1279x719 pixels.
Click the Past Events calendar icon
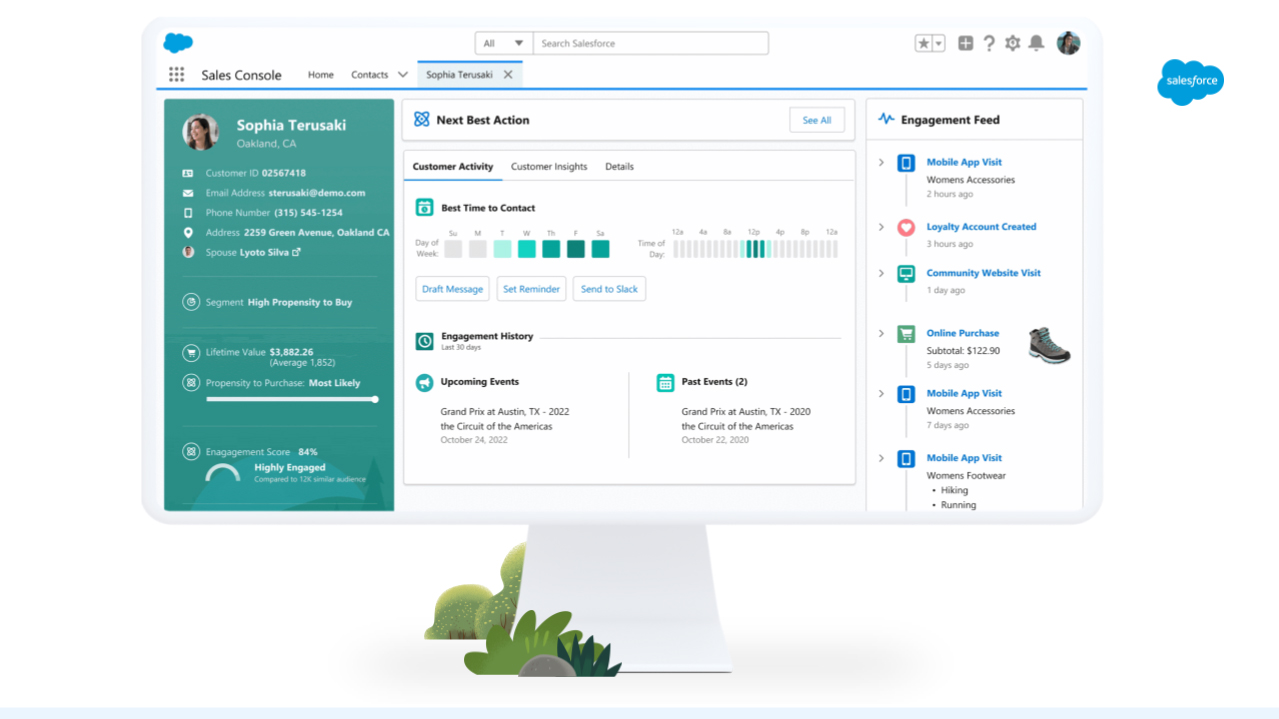[665, 382]
